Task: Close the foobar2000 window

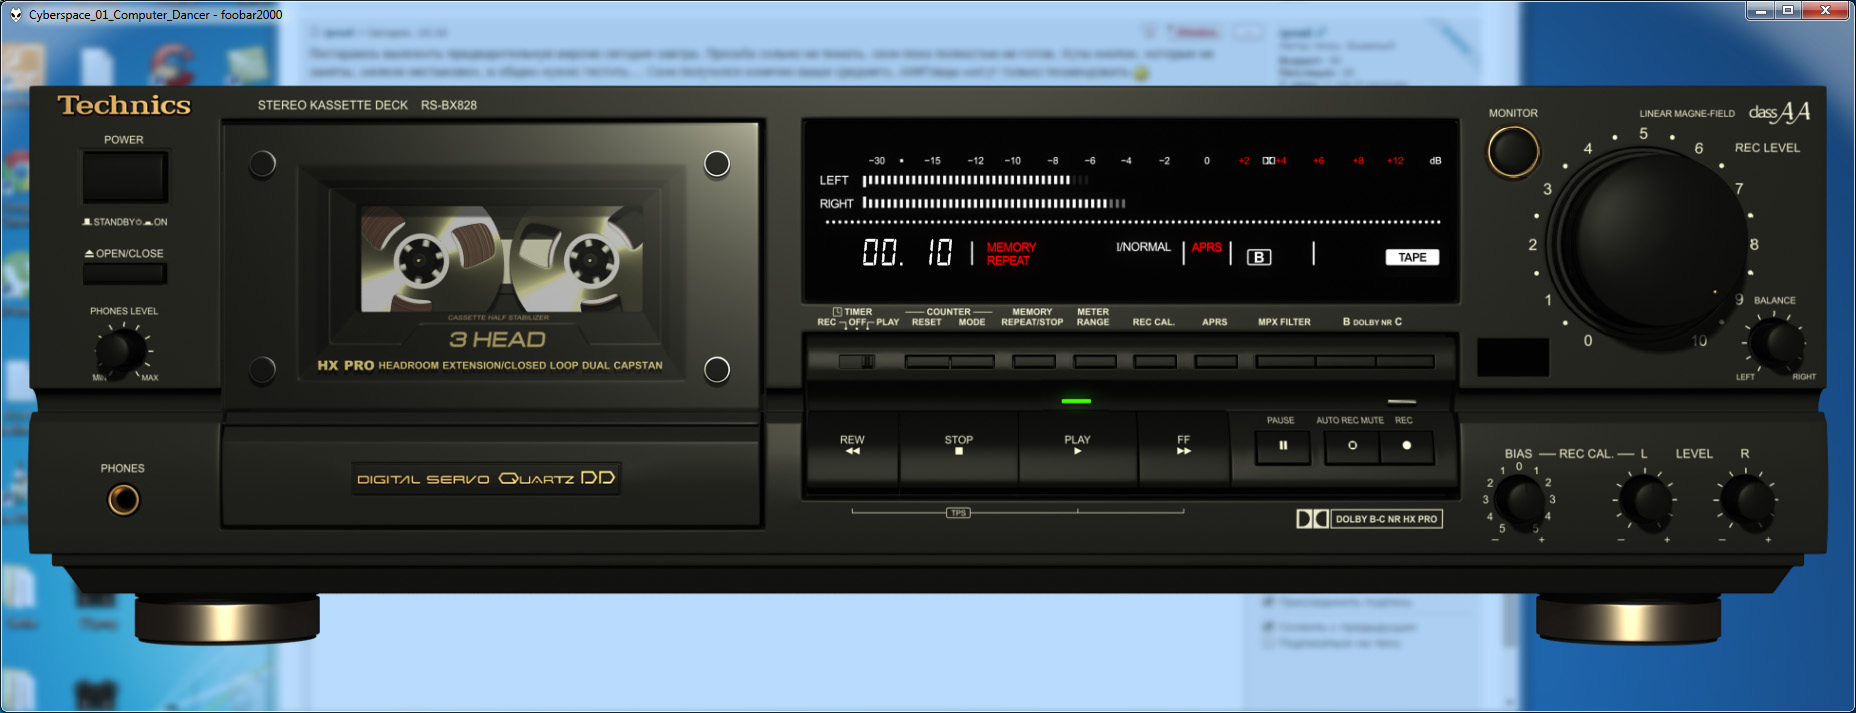Action: [1826, 10]
